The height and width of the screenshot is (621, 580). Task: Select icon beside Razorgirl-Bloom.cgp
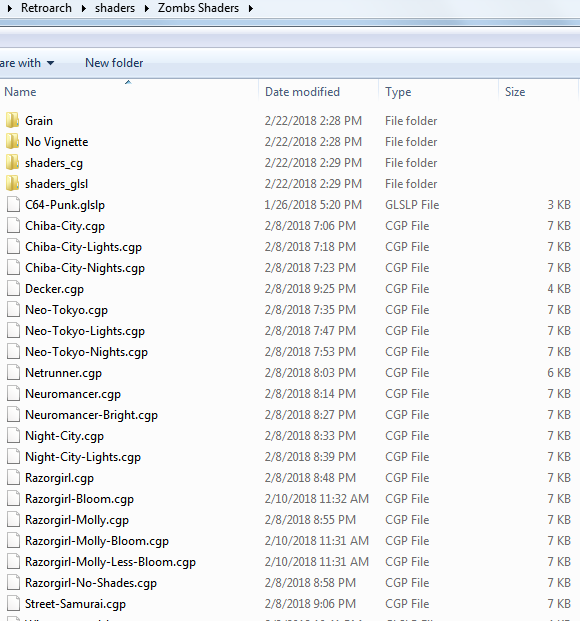pos(13,498)
